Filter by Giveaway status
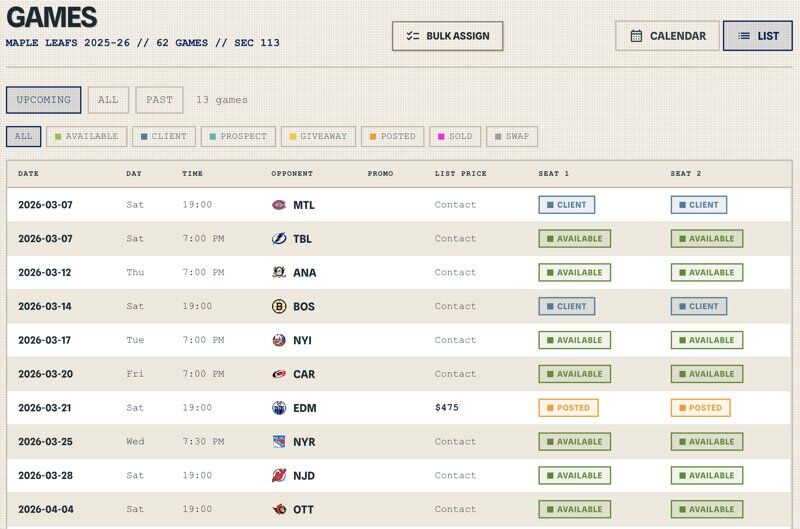This screenshot has height=529, width=800. click(318, 136)
